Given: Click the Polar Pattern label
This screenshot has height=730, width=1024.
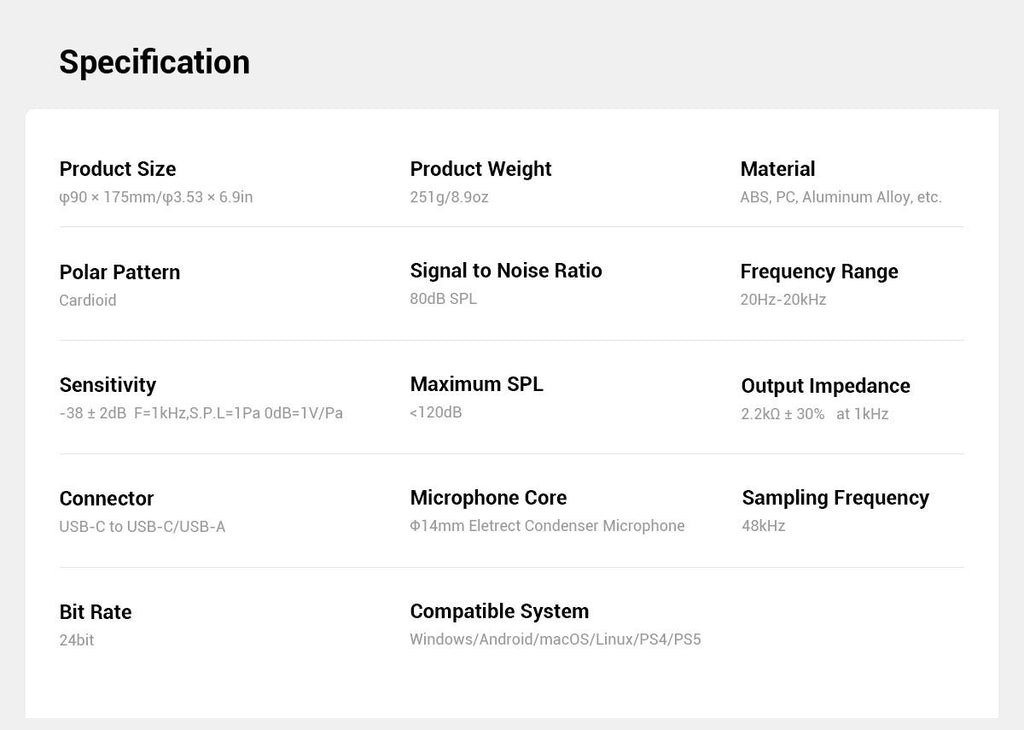Looking at the screenshot, I should click(120, 272).
